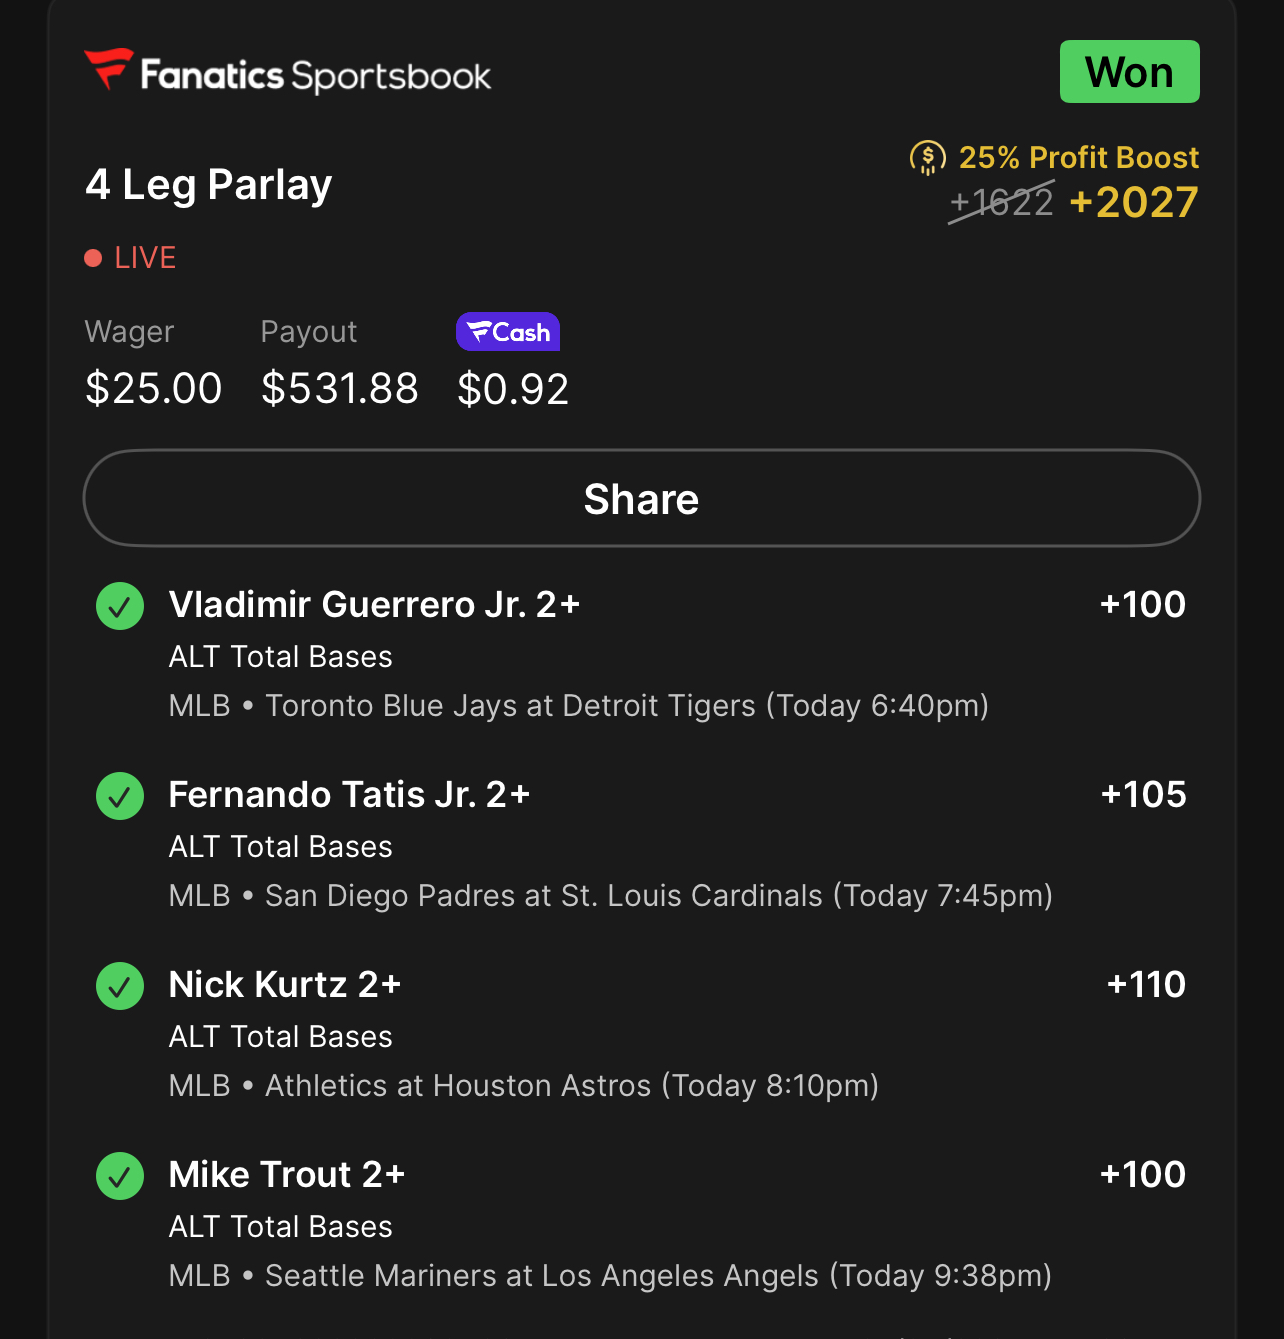Open the Mike Trout 2+ leg
This screenshot has height=1339, width=1284.
[x=287, y=1175]
